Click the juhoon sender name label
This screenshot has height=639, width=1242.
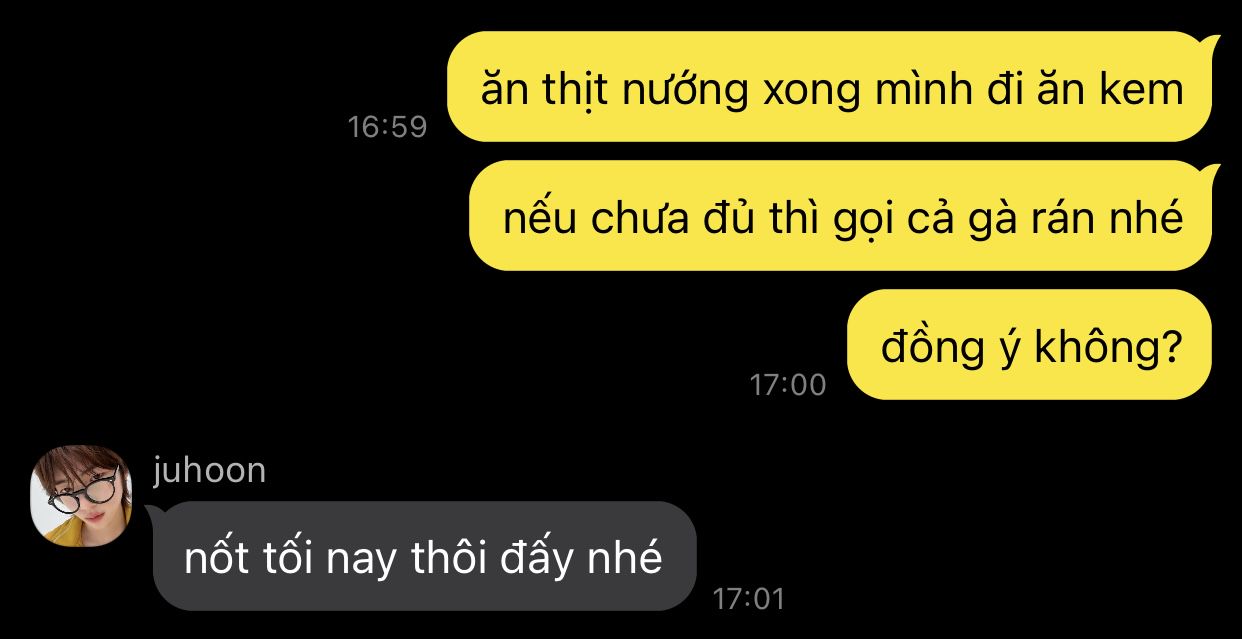click(209, 470)
